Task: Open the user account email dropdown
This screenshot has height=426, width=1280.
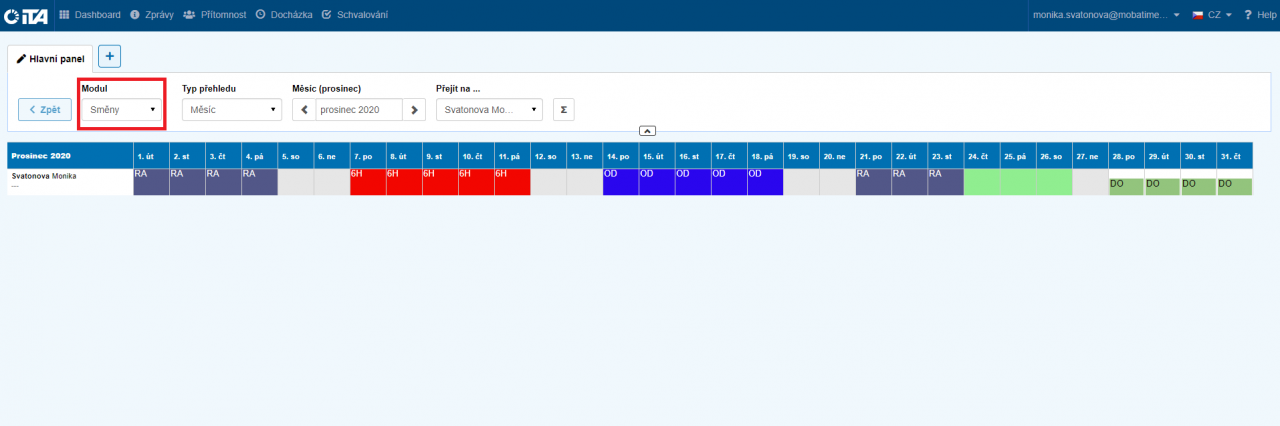Action: click(x=1106, y=15)
